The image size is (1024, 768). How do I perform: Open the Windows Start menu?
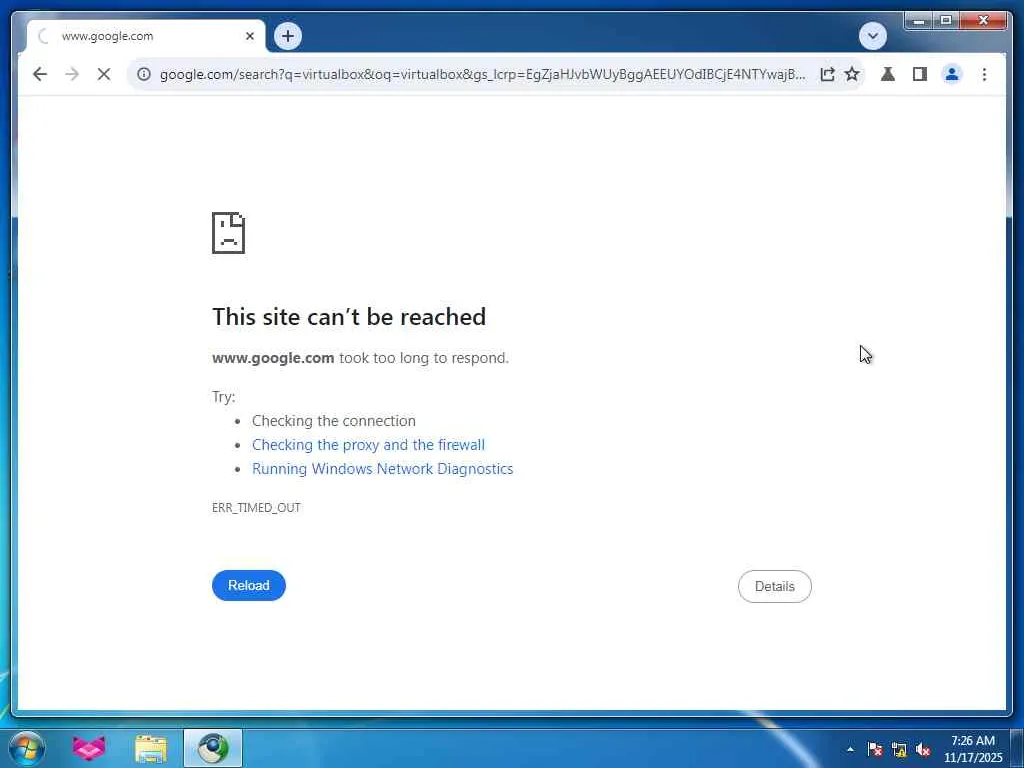27,748
